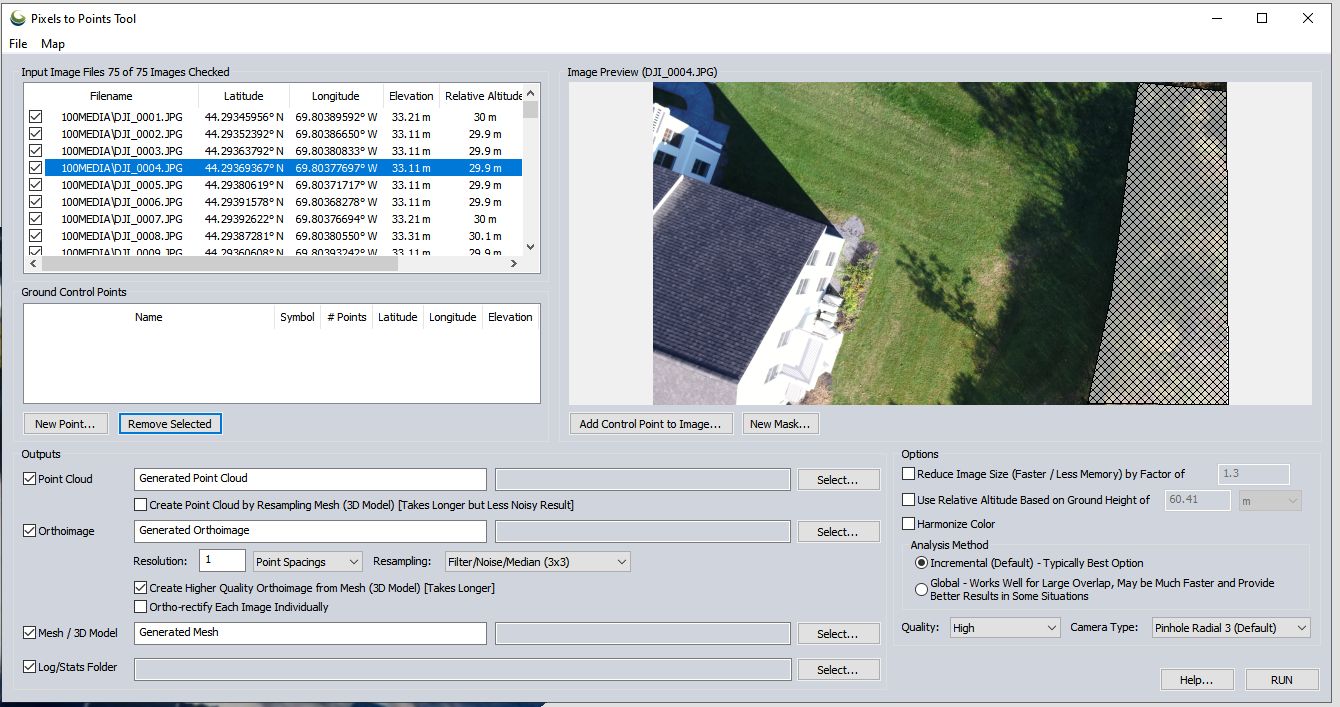1340x707 pixels.
Task: Uncheck the DJI_0005.JPG image checkbox
Action: pos(36,185)
